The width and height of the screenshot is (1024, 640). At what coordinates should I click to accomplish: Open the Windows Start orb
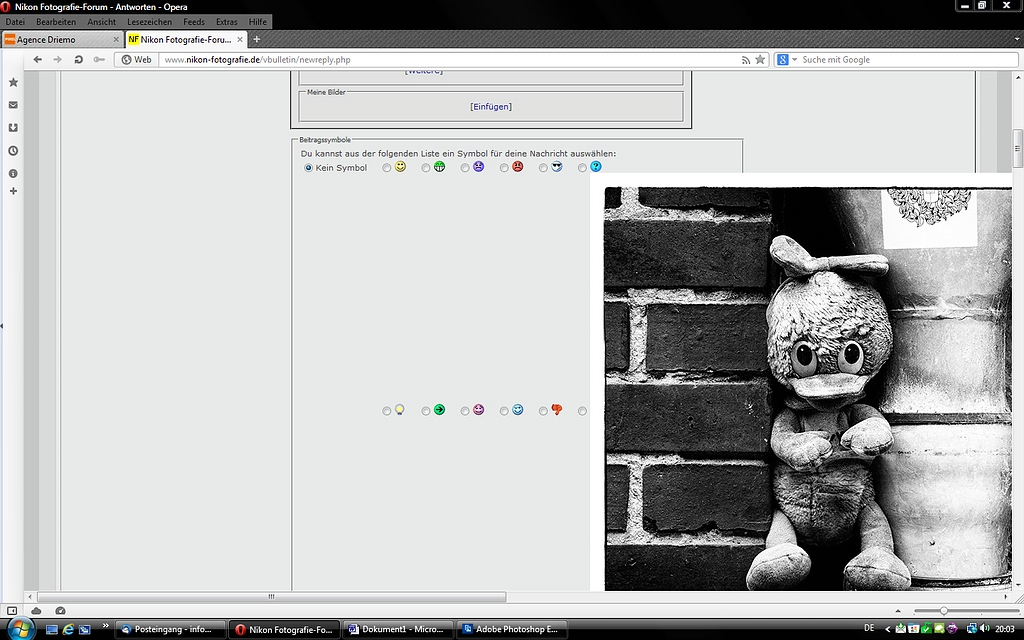click(x=20, y=628)
